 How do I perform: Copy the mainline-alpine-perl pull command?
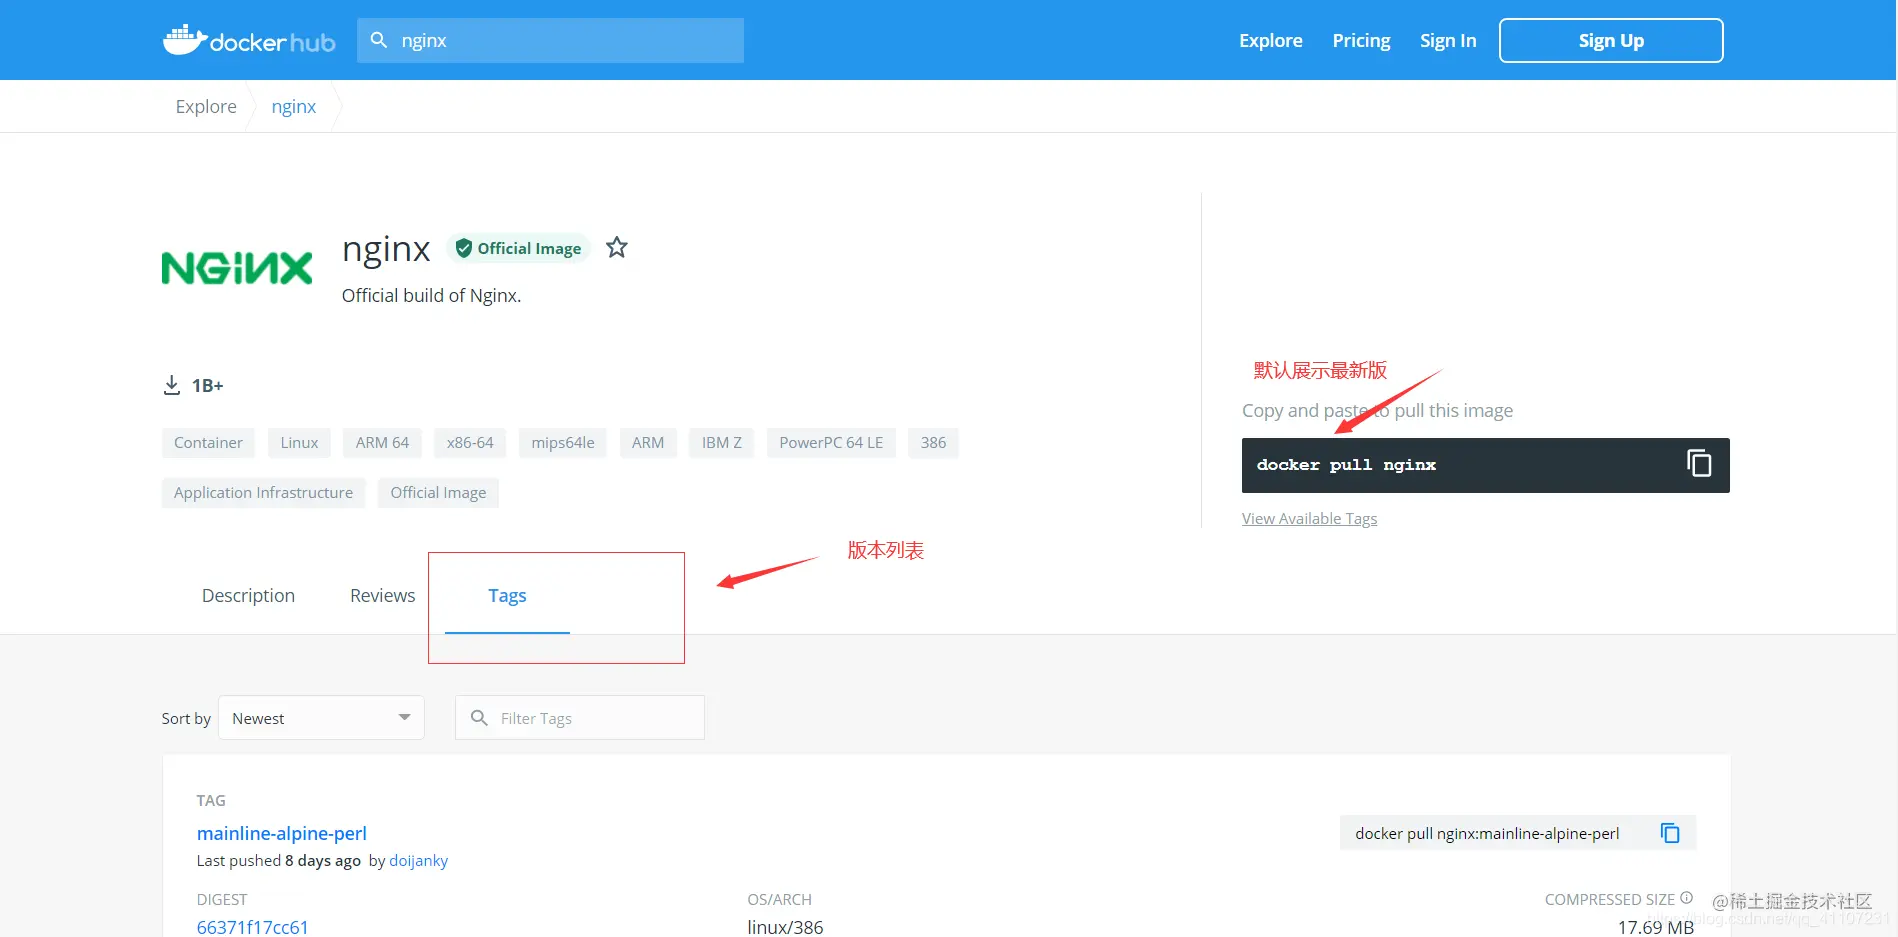tap(1670, 833)
